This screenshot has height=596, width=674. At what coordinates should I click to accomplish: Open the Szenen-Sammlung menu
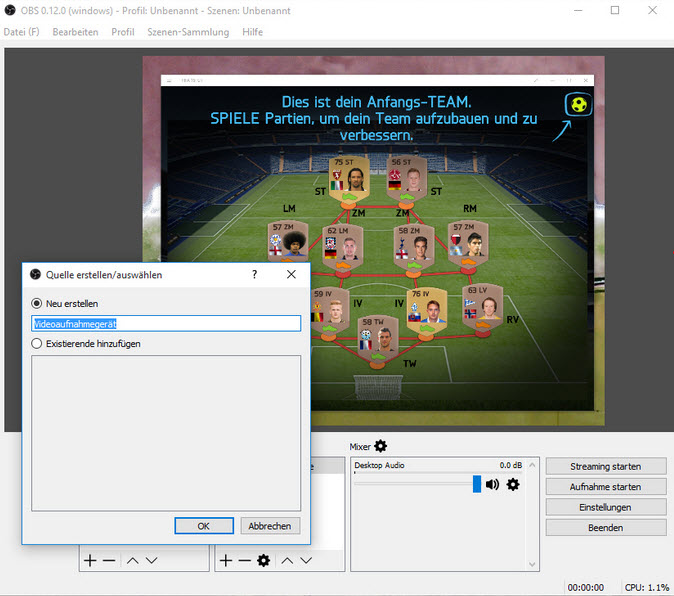click(188, 32)
